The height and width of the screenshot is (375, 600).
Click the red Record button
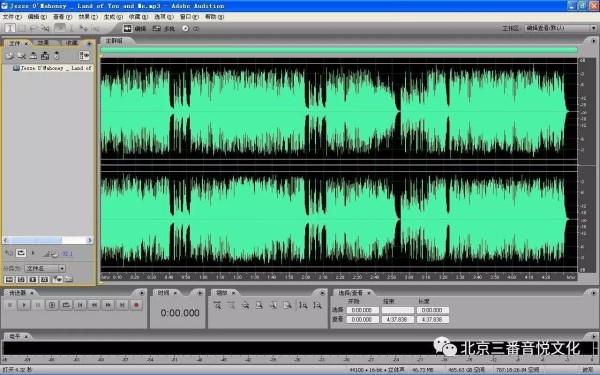[x=136, y=305]
